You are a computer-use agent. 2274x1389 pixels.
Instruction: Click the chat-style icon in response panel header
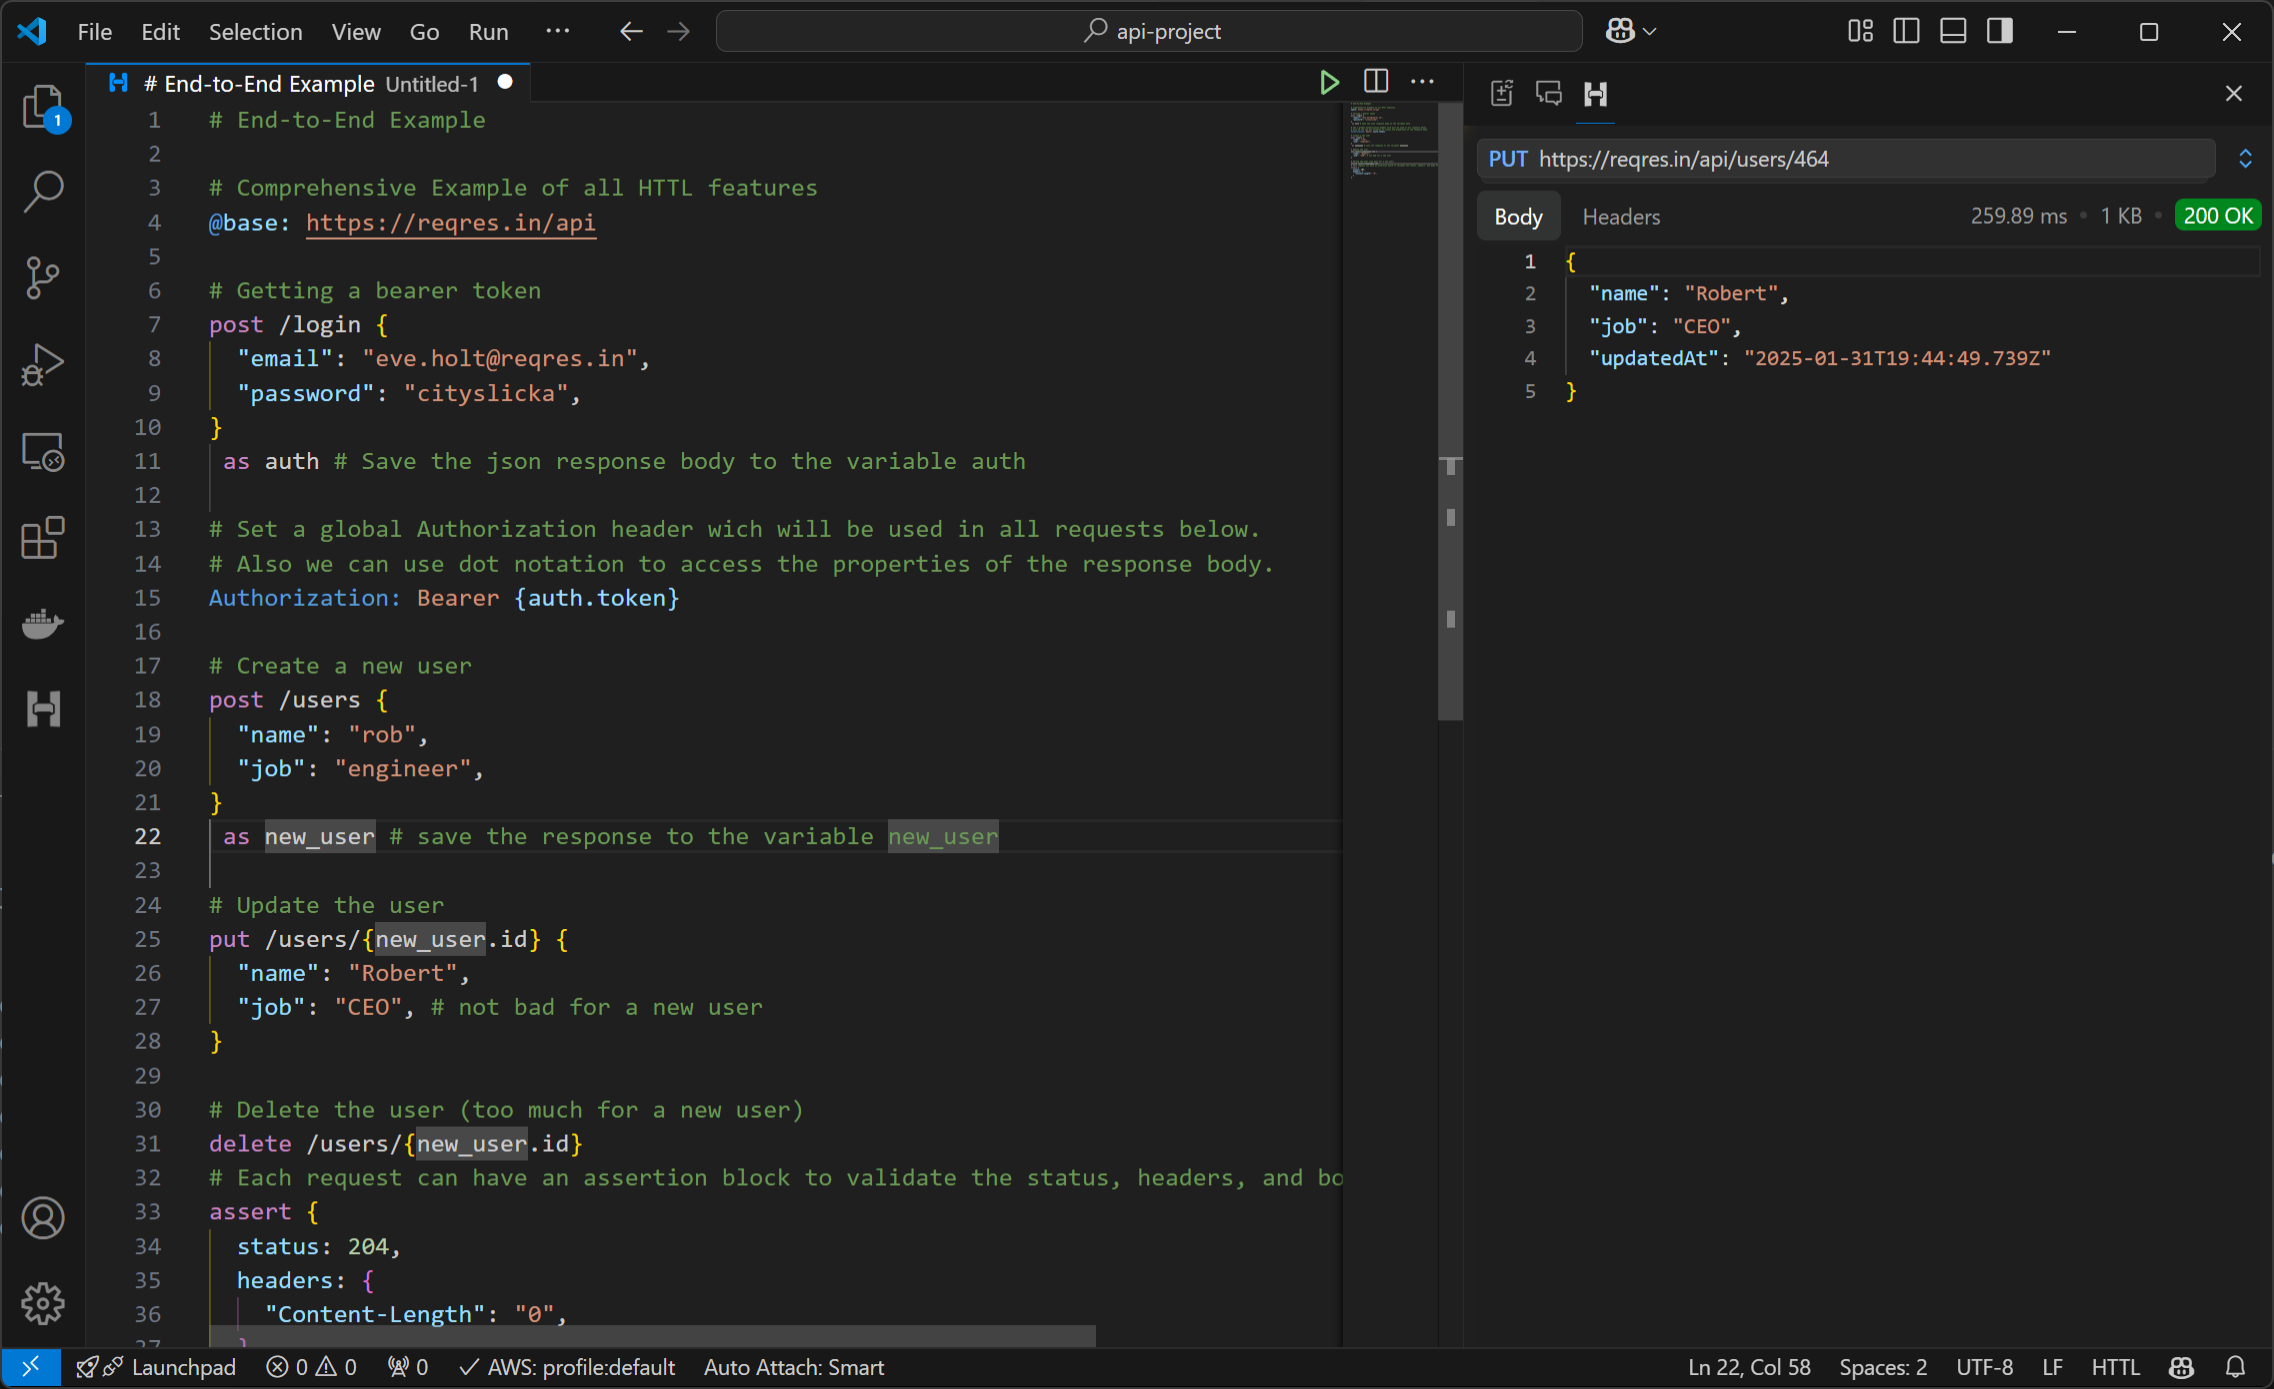click(x=1549, y=93)
